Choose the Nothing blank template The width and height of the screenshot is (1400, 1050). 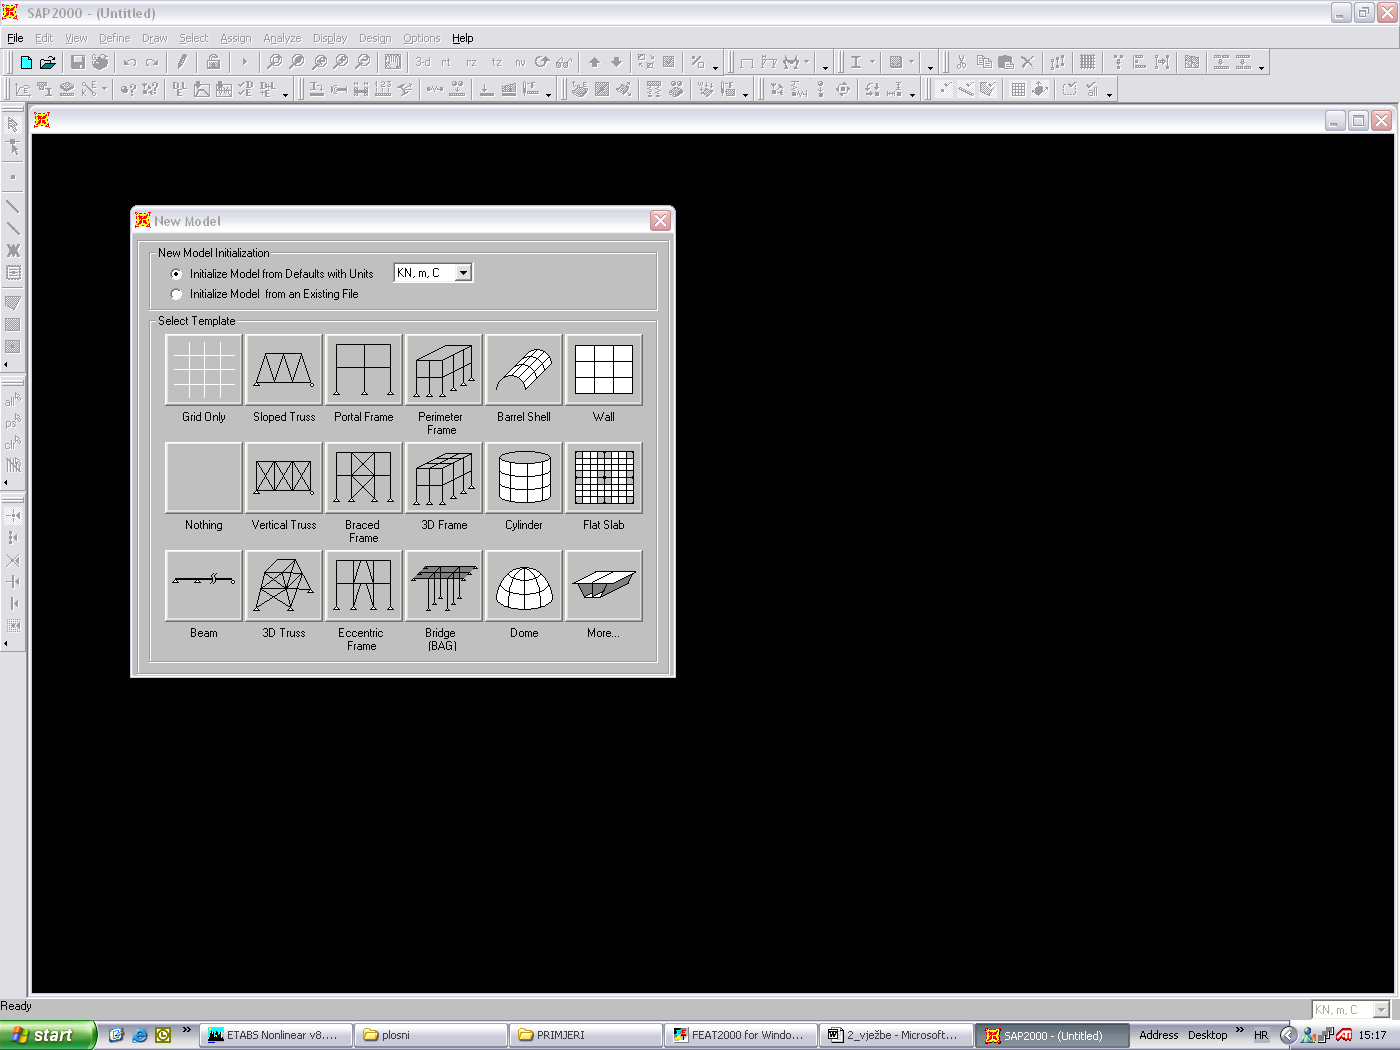(204, 478)
